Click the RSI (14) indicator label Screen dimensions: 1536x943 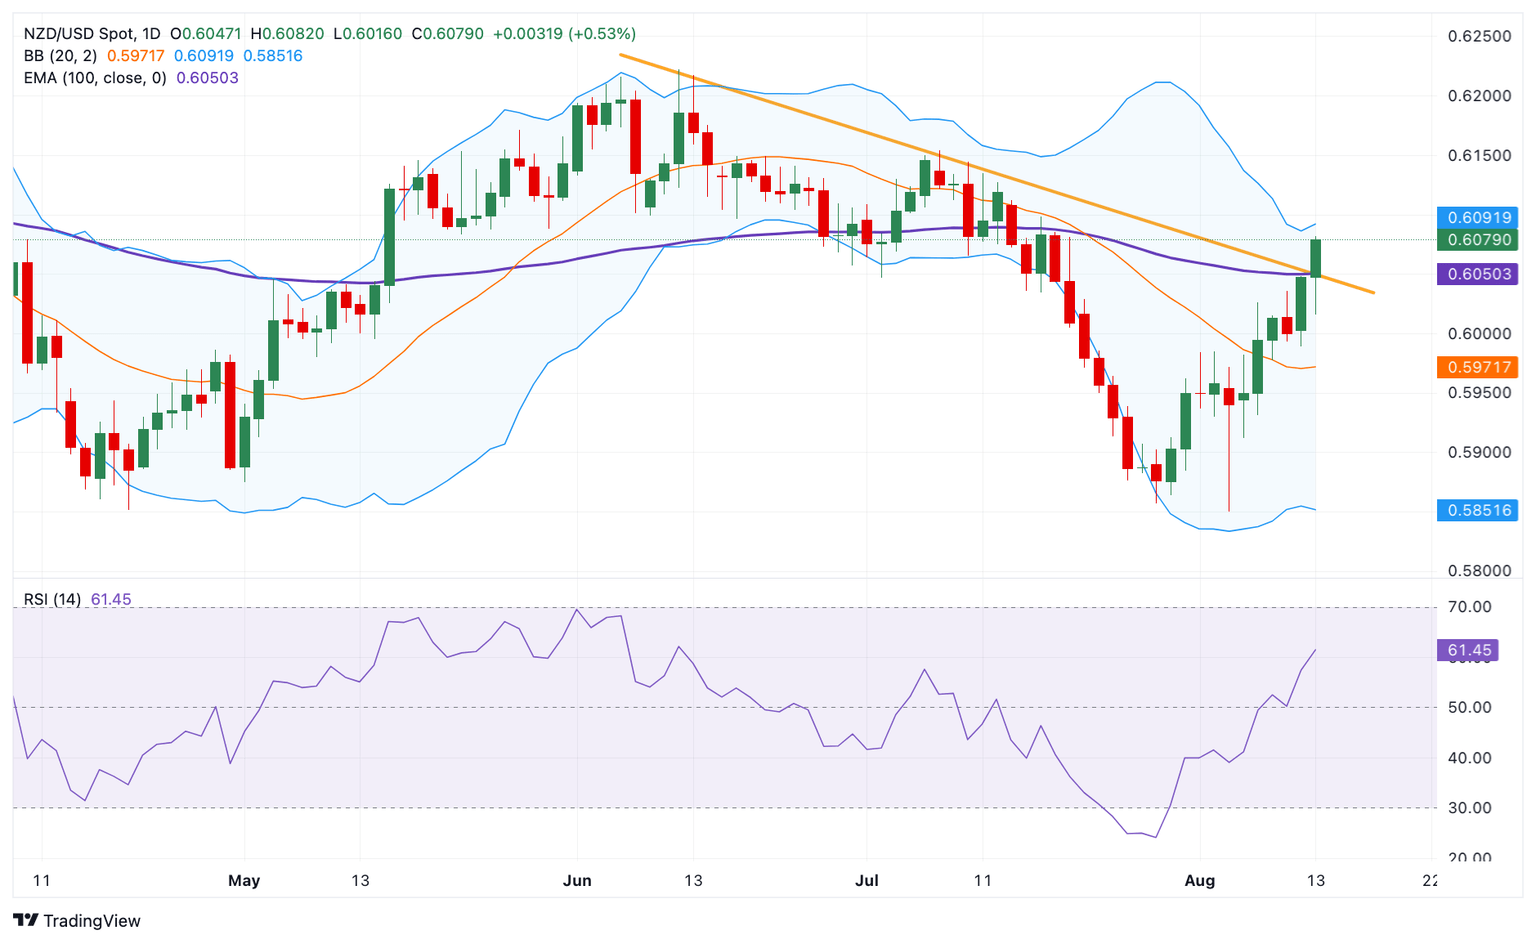click(53, 599)
